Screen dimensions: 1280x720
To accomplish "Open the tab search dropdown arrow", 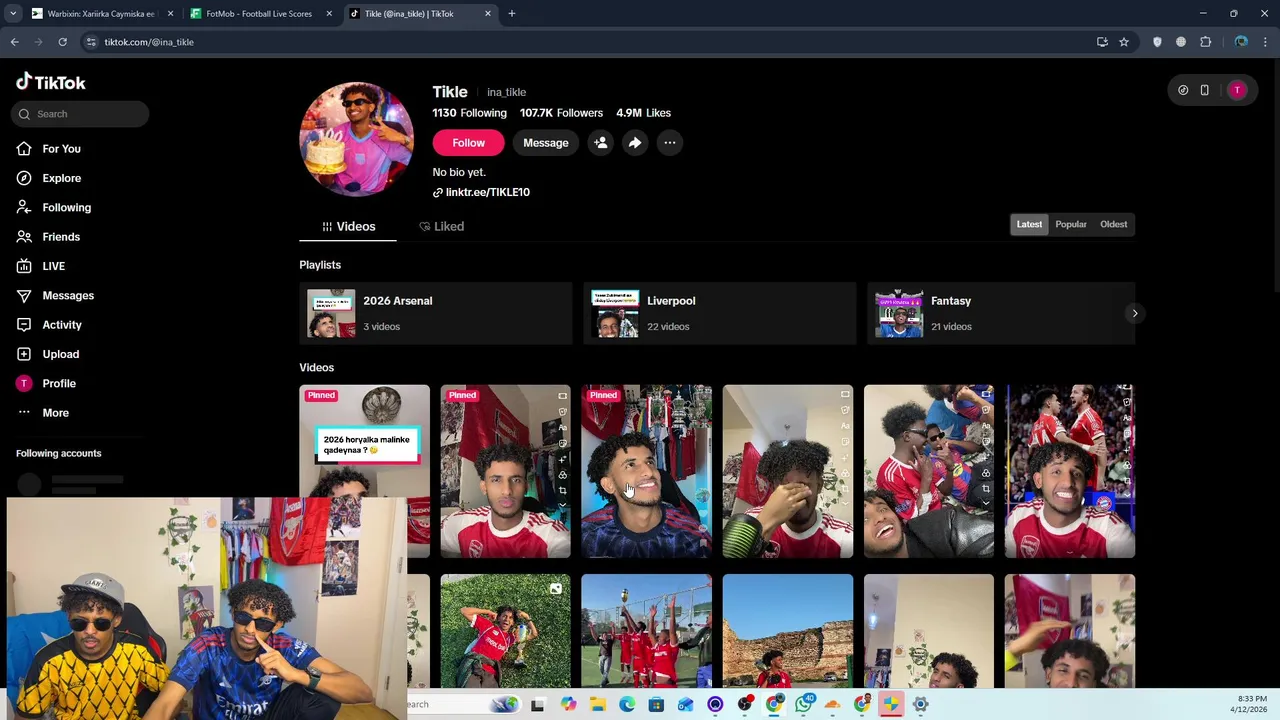I will 13,14.
